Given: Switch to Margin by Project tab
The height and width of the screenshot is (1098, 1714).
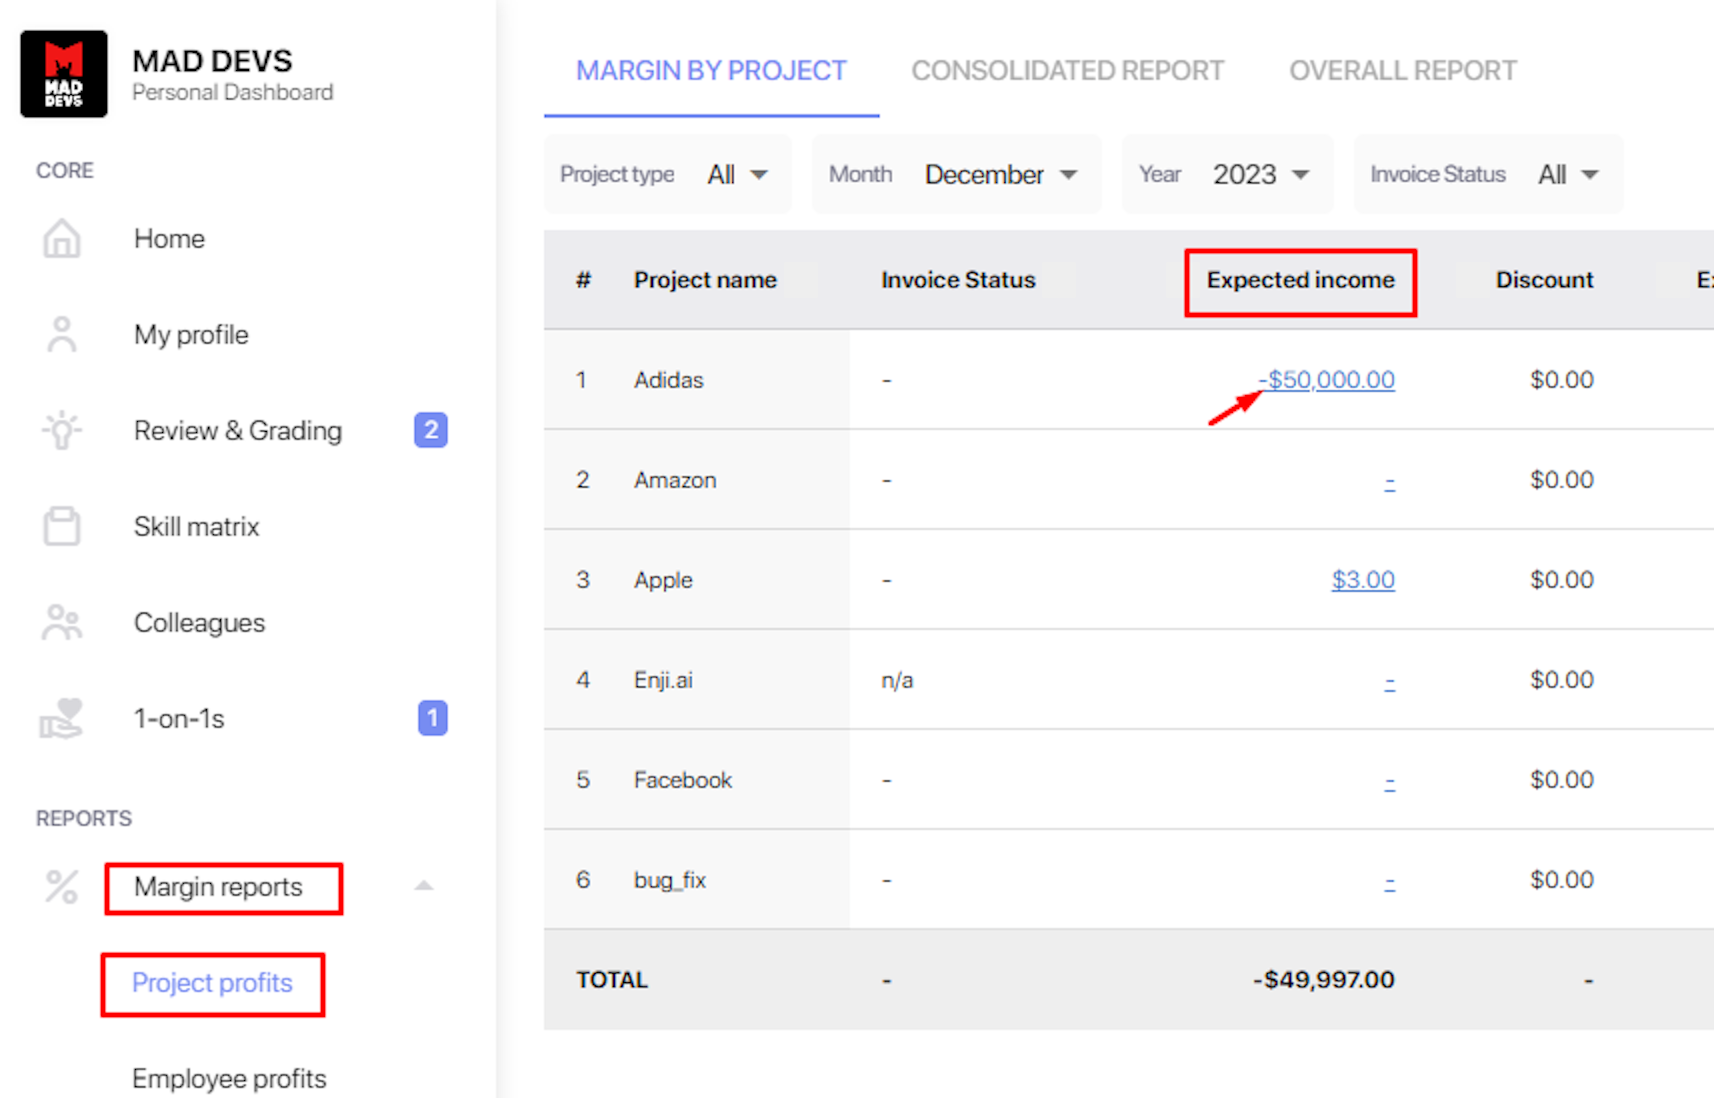Looking at the screenshot, I should coord(711,71).
